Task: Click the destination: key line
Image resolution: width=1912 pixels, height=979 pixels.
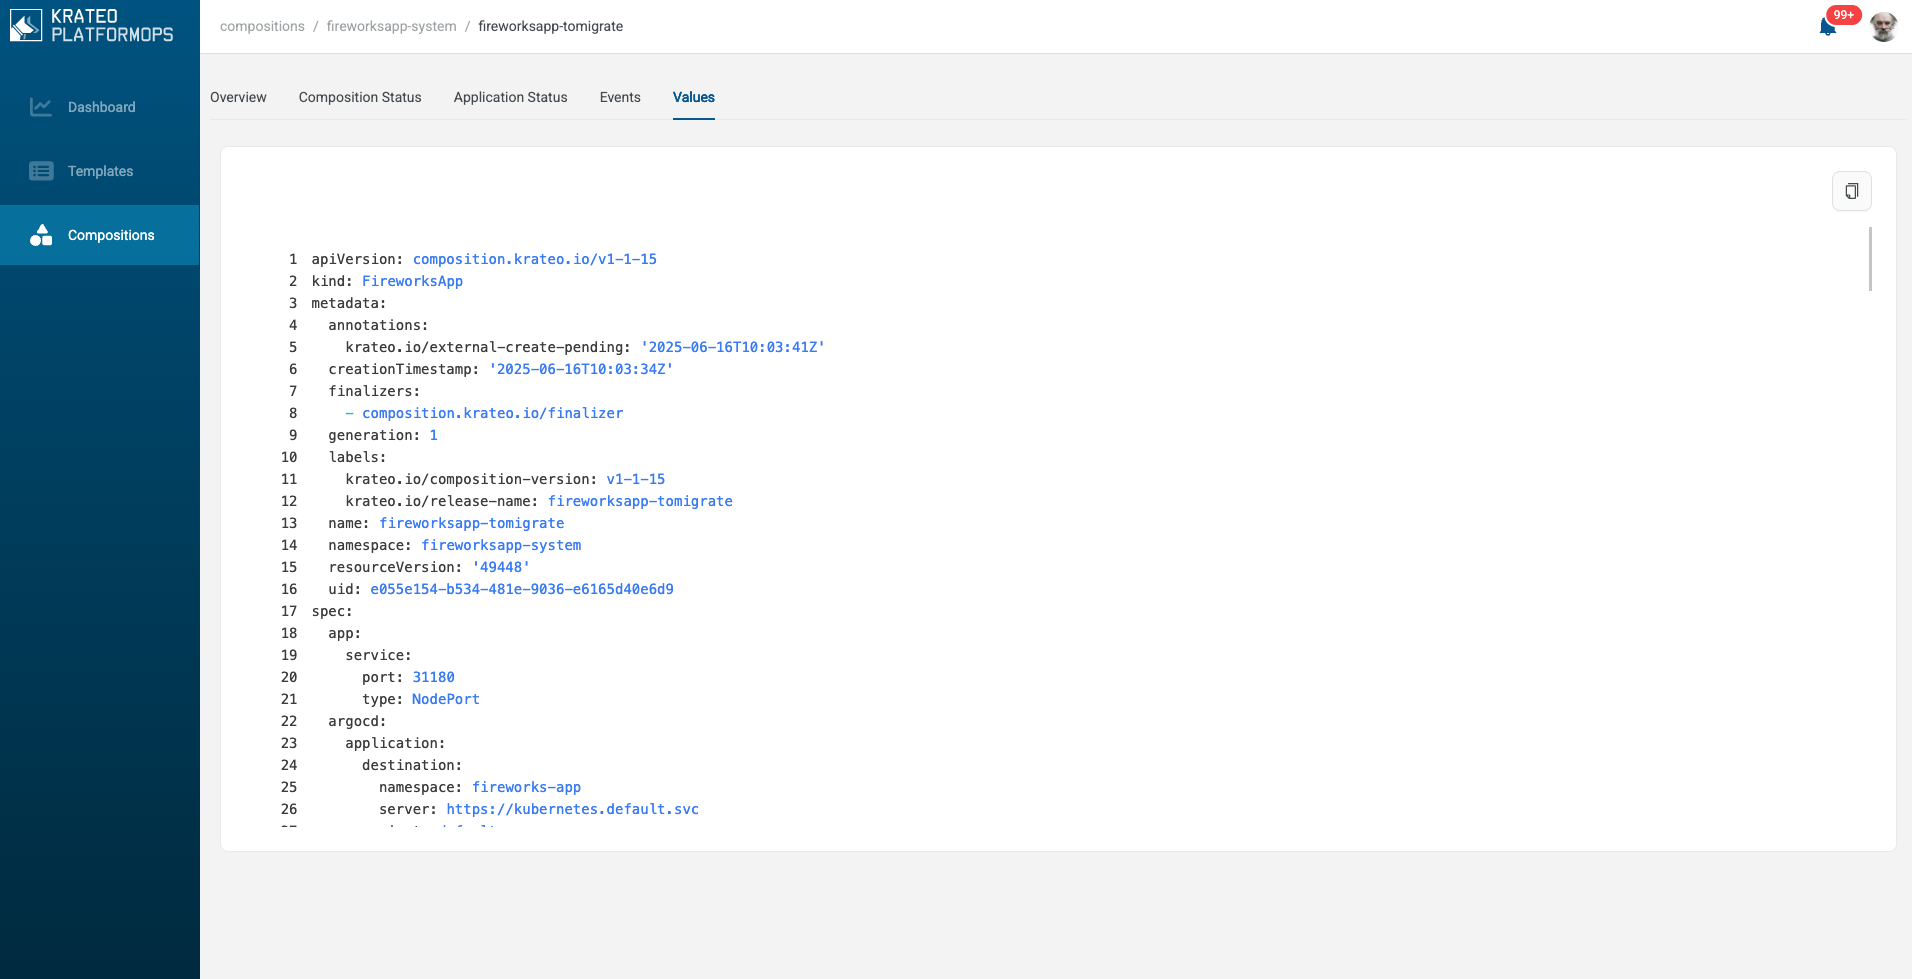Action: tap(412, 765)
